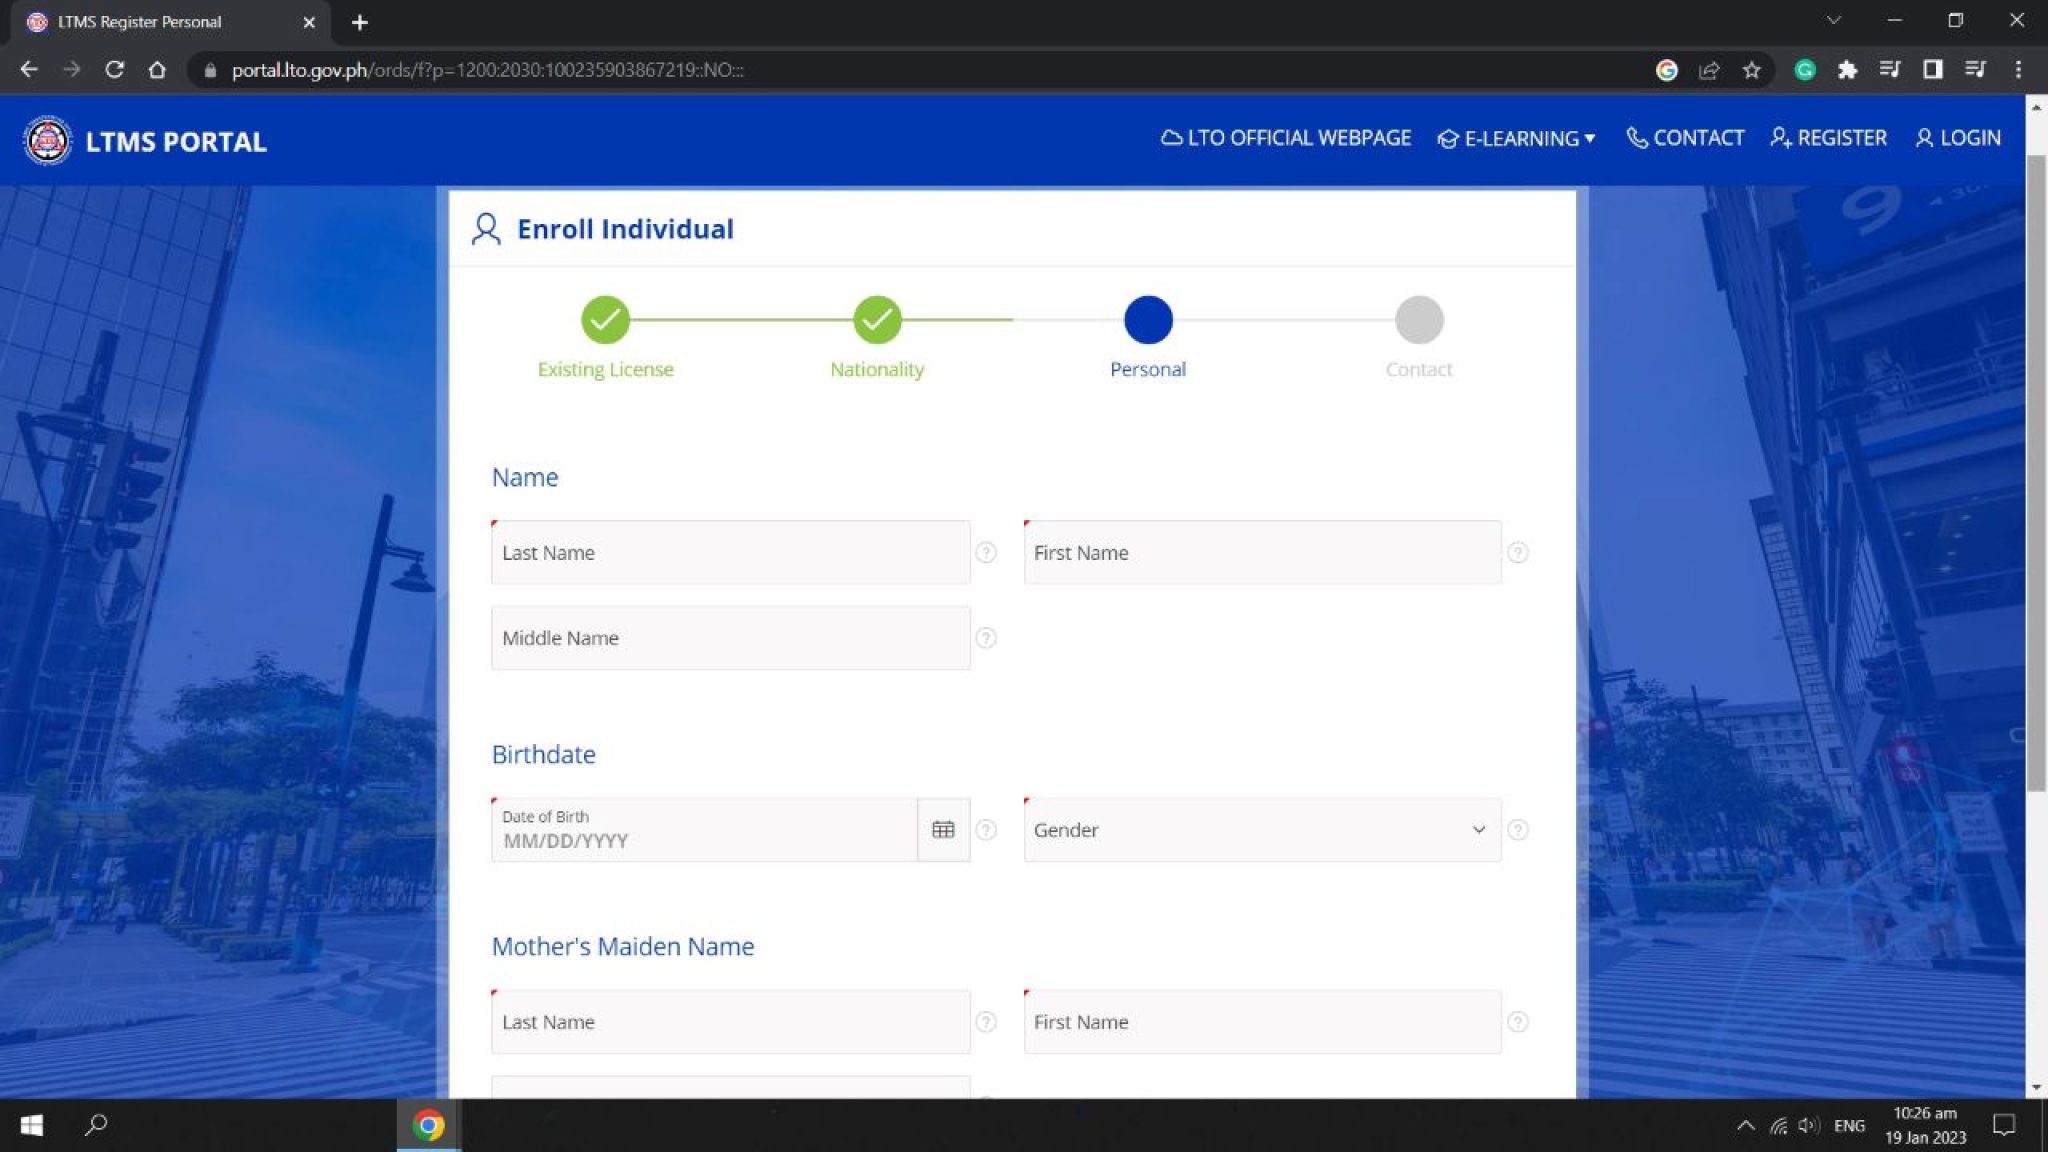The image size is (2048, 1152).
Task: Click the browser address bar URL
Action: pos(487,70)
